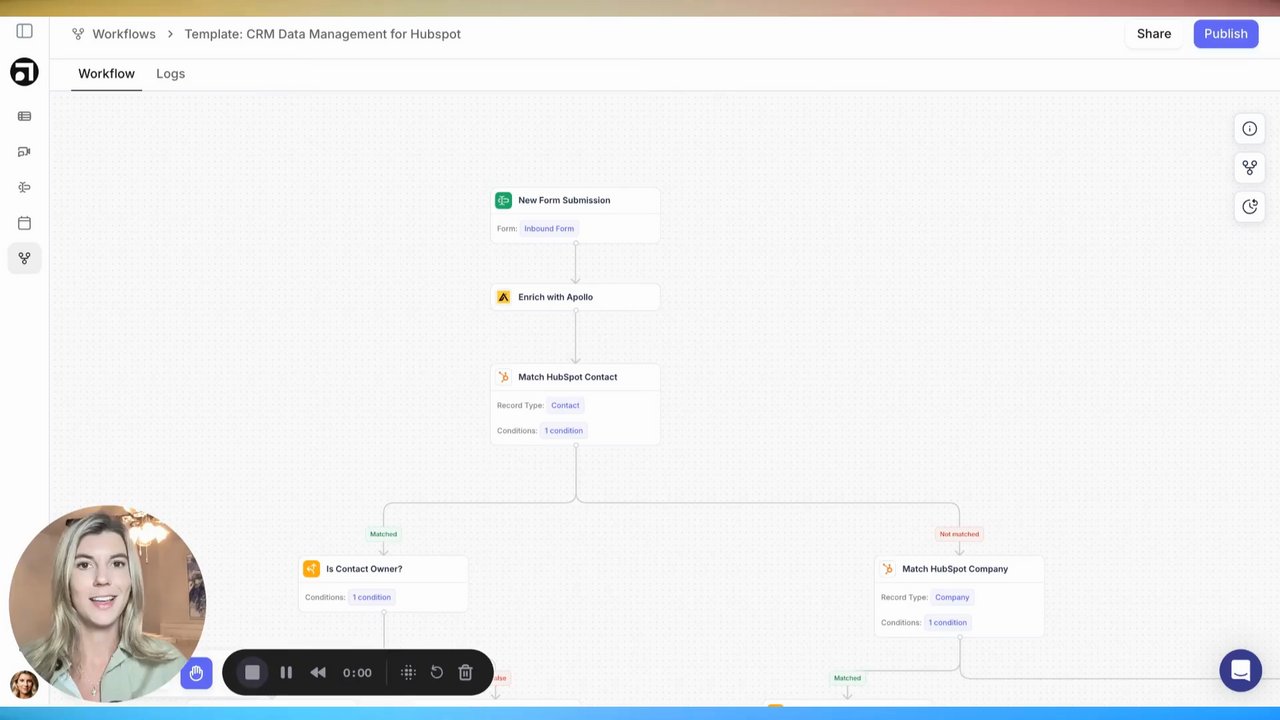This screenshot has width=1280, height=720.
Task: Toggle the sidebar panel icon
Action: 24,32
